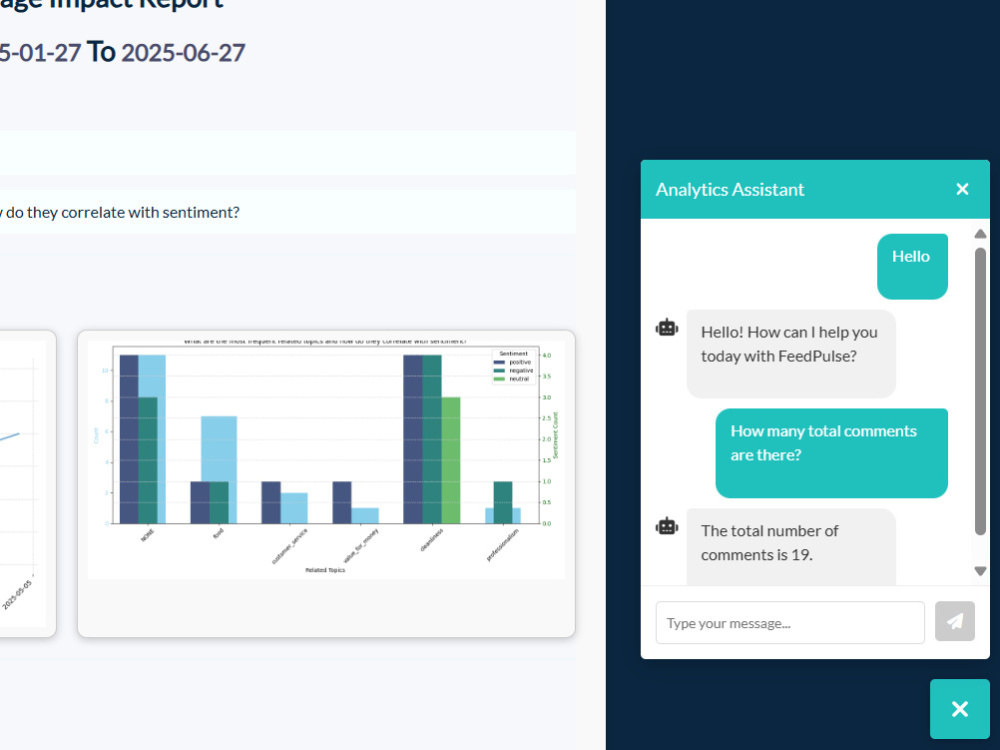1000x750 pixels.
Task: Click the 'Analytics Assistant' header title
Action: tap(730, 189)
